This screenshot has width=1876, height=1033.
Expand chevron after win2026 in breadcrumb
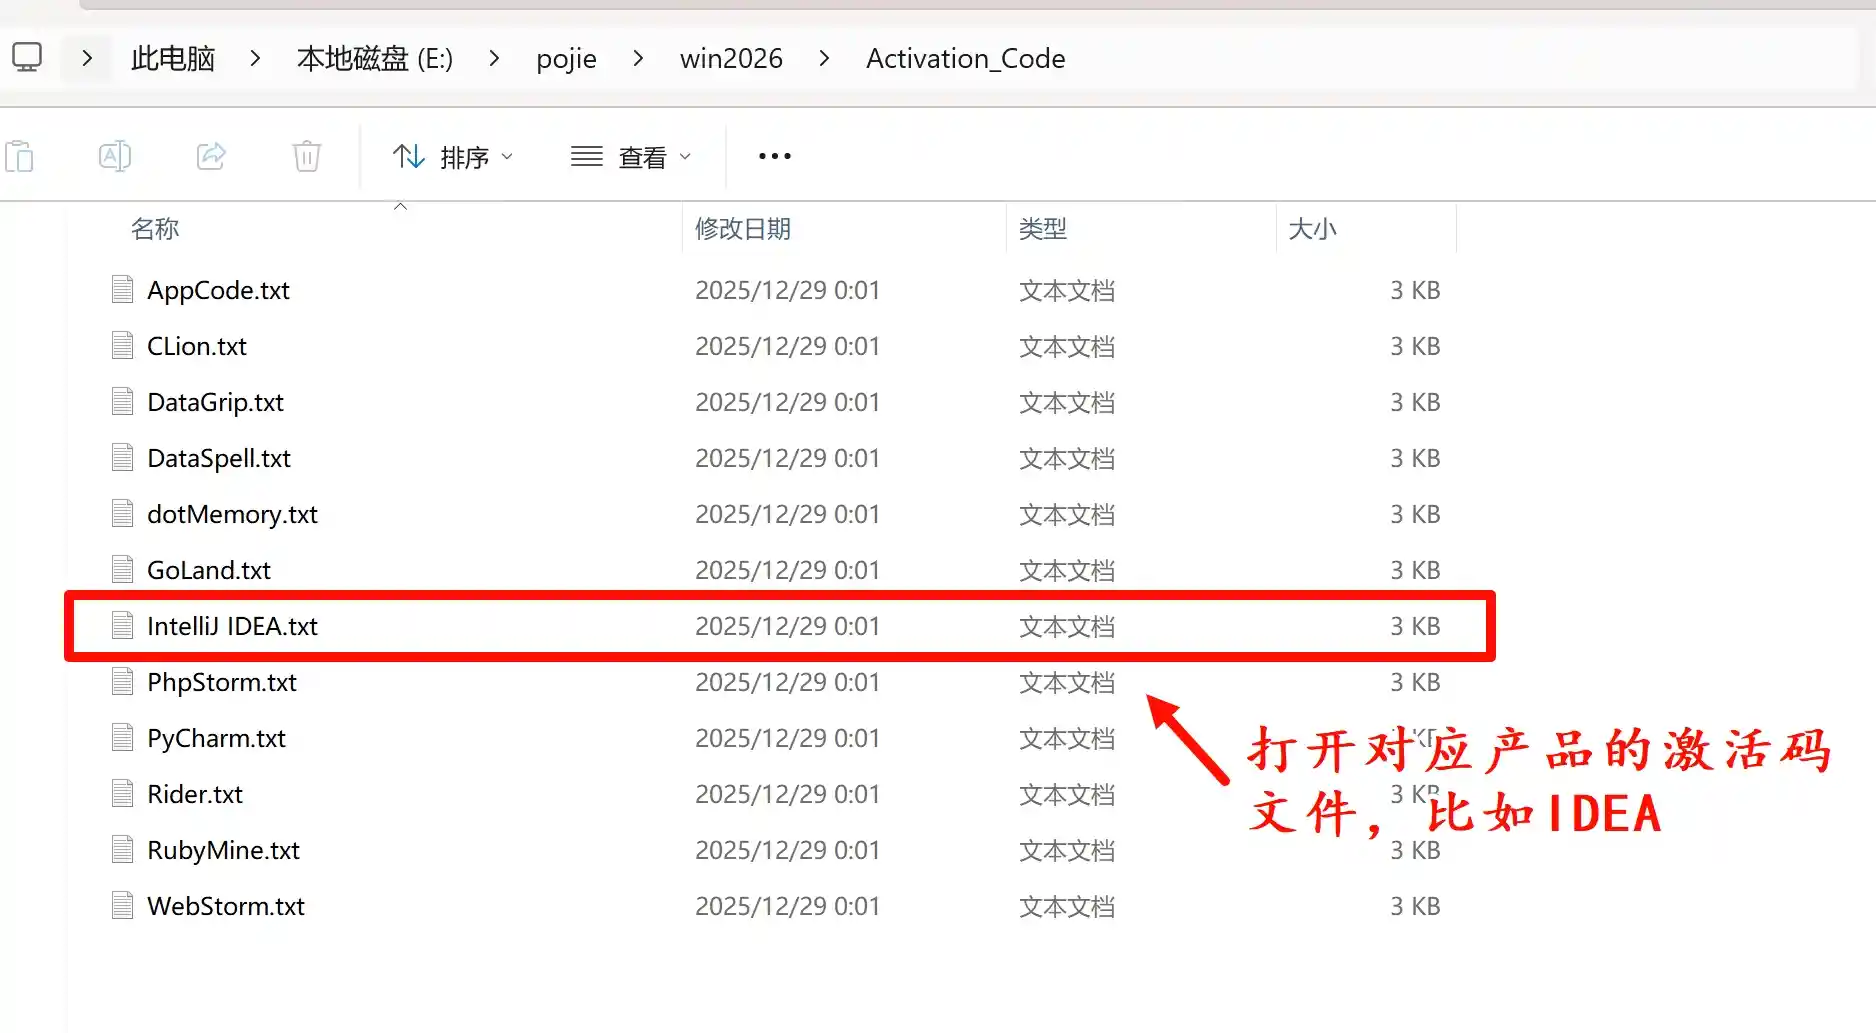pos(824,59)
